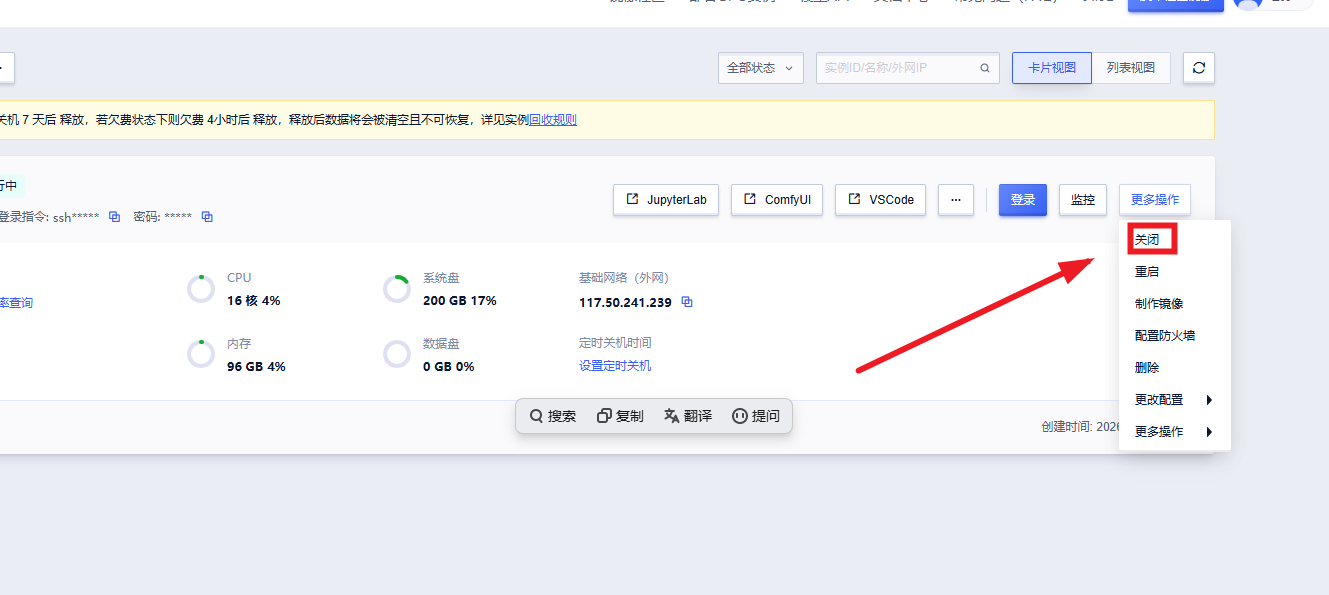Copy the external IP address
Viewport: 1329px width, 595px height.
point(687,302)
